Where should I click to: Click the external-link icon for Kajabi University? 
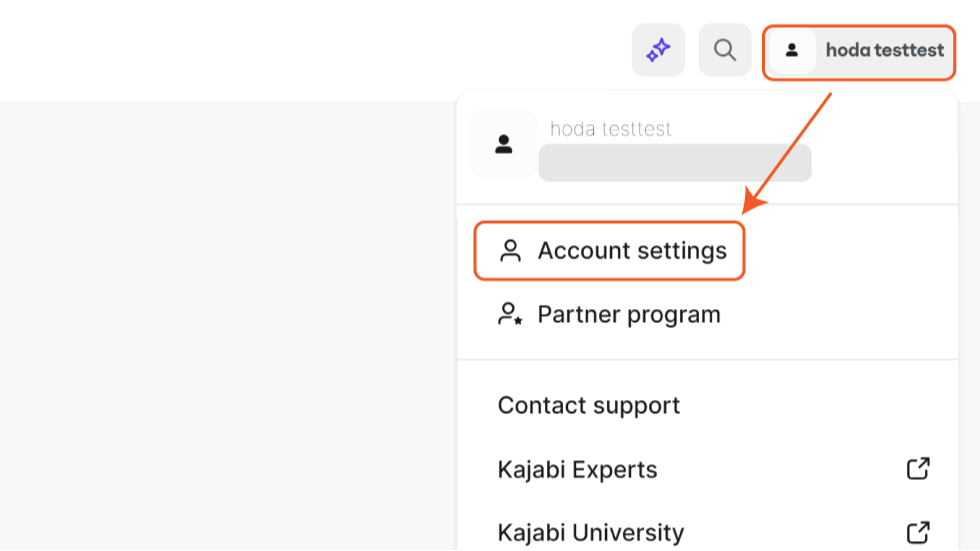[918, 532]
